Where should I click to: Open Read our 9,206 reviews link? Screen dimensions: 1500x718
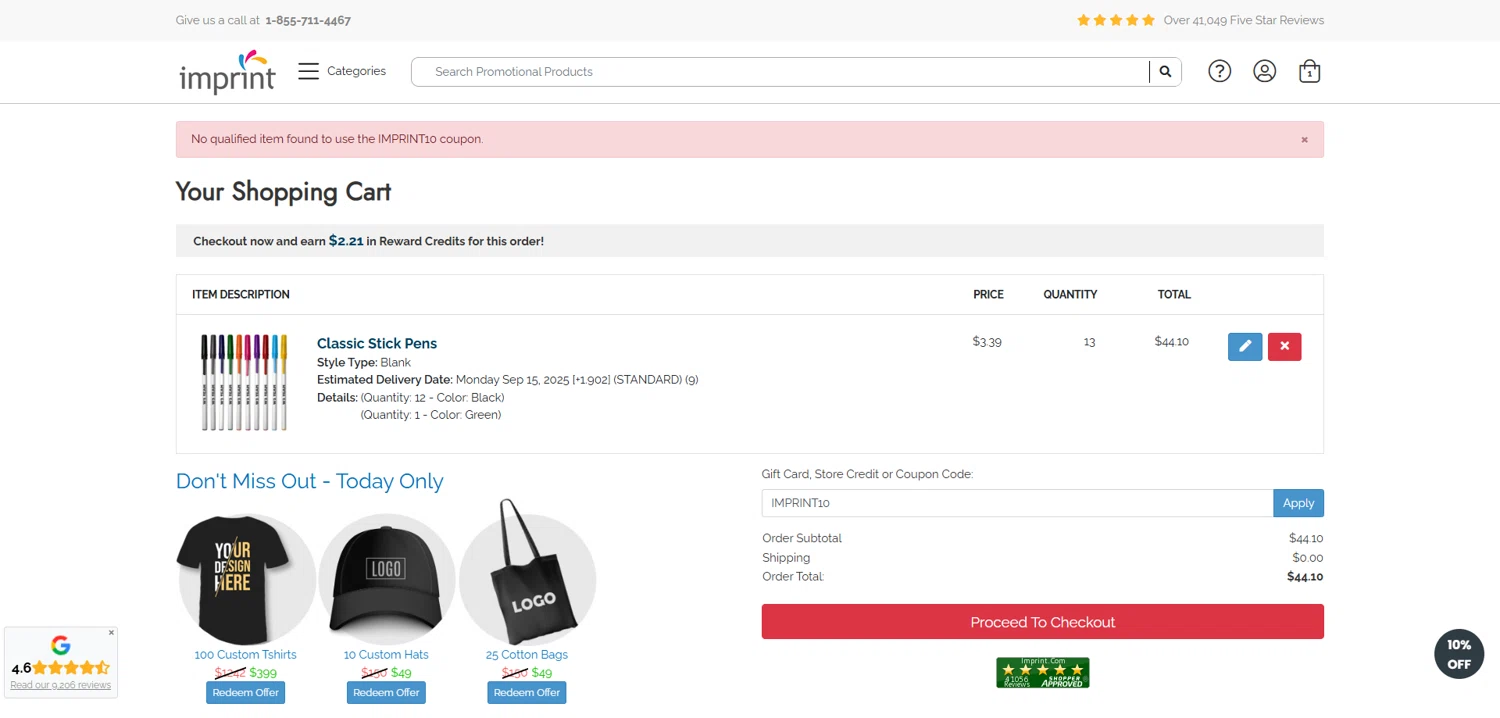(60, 686)
